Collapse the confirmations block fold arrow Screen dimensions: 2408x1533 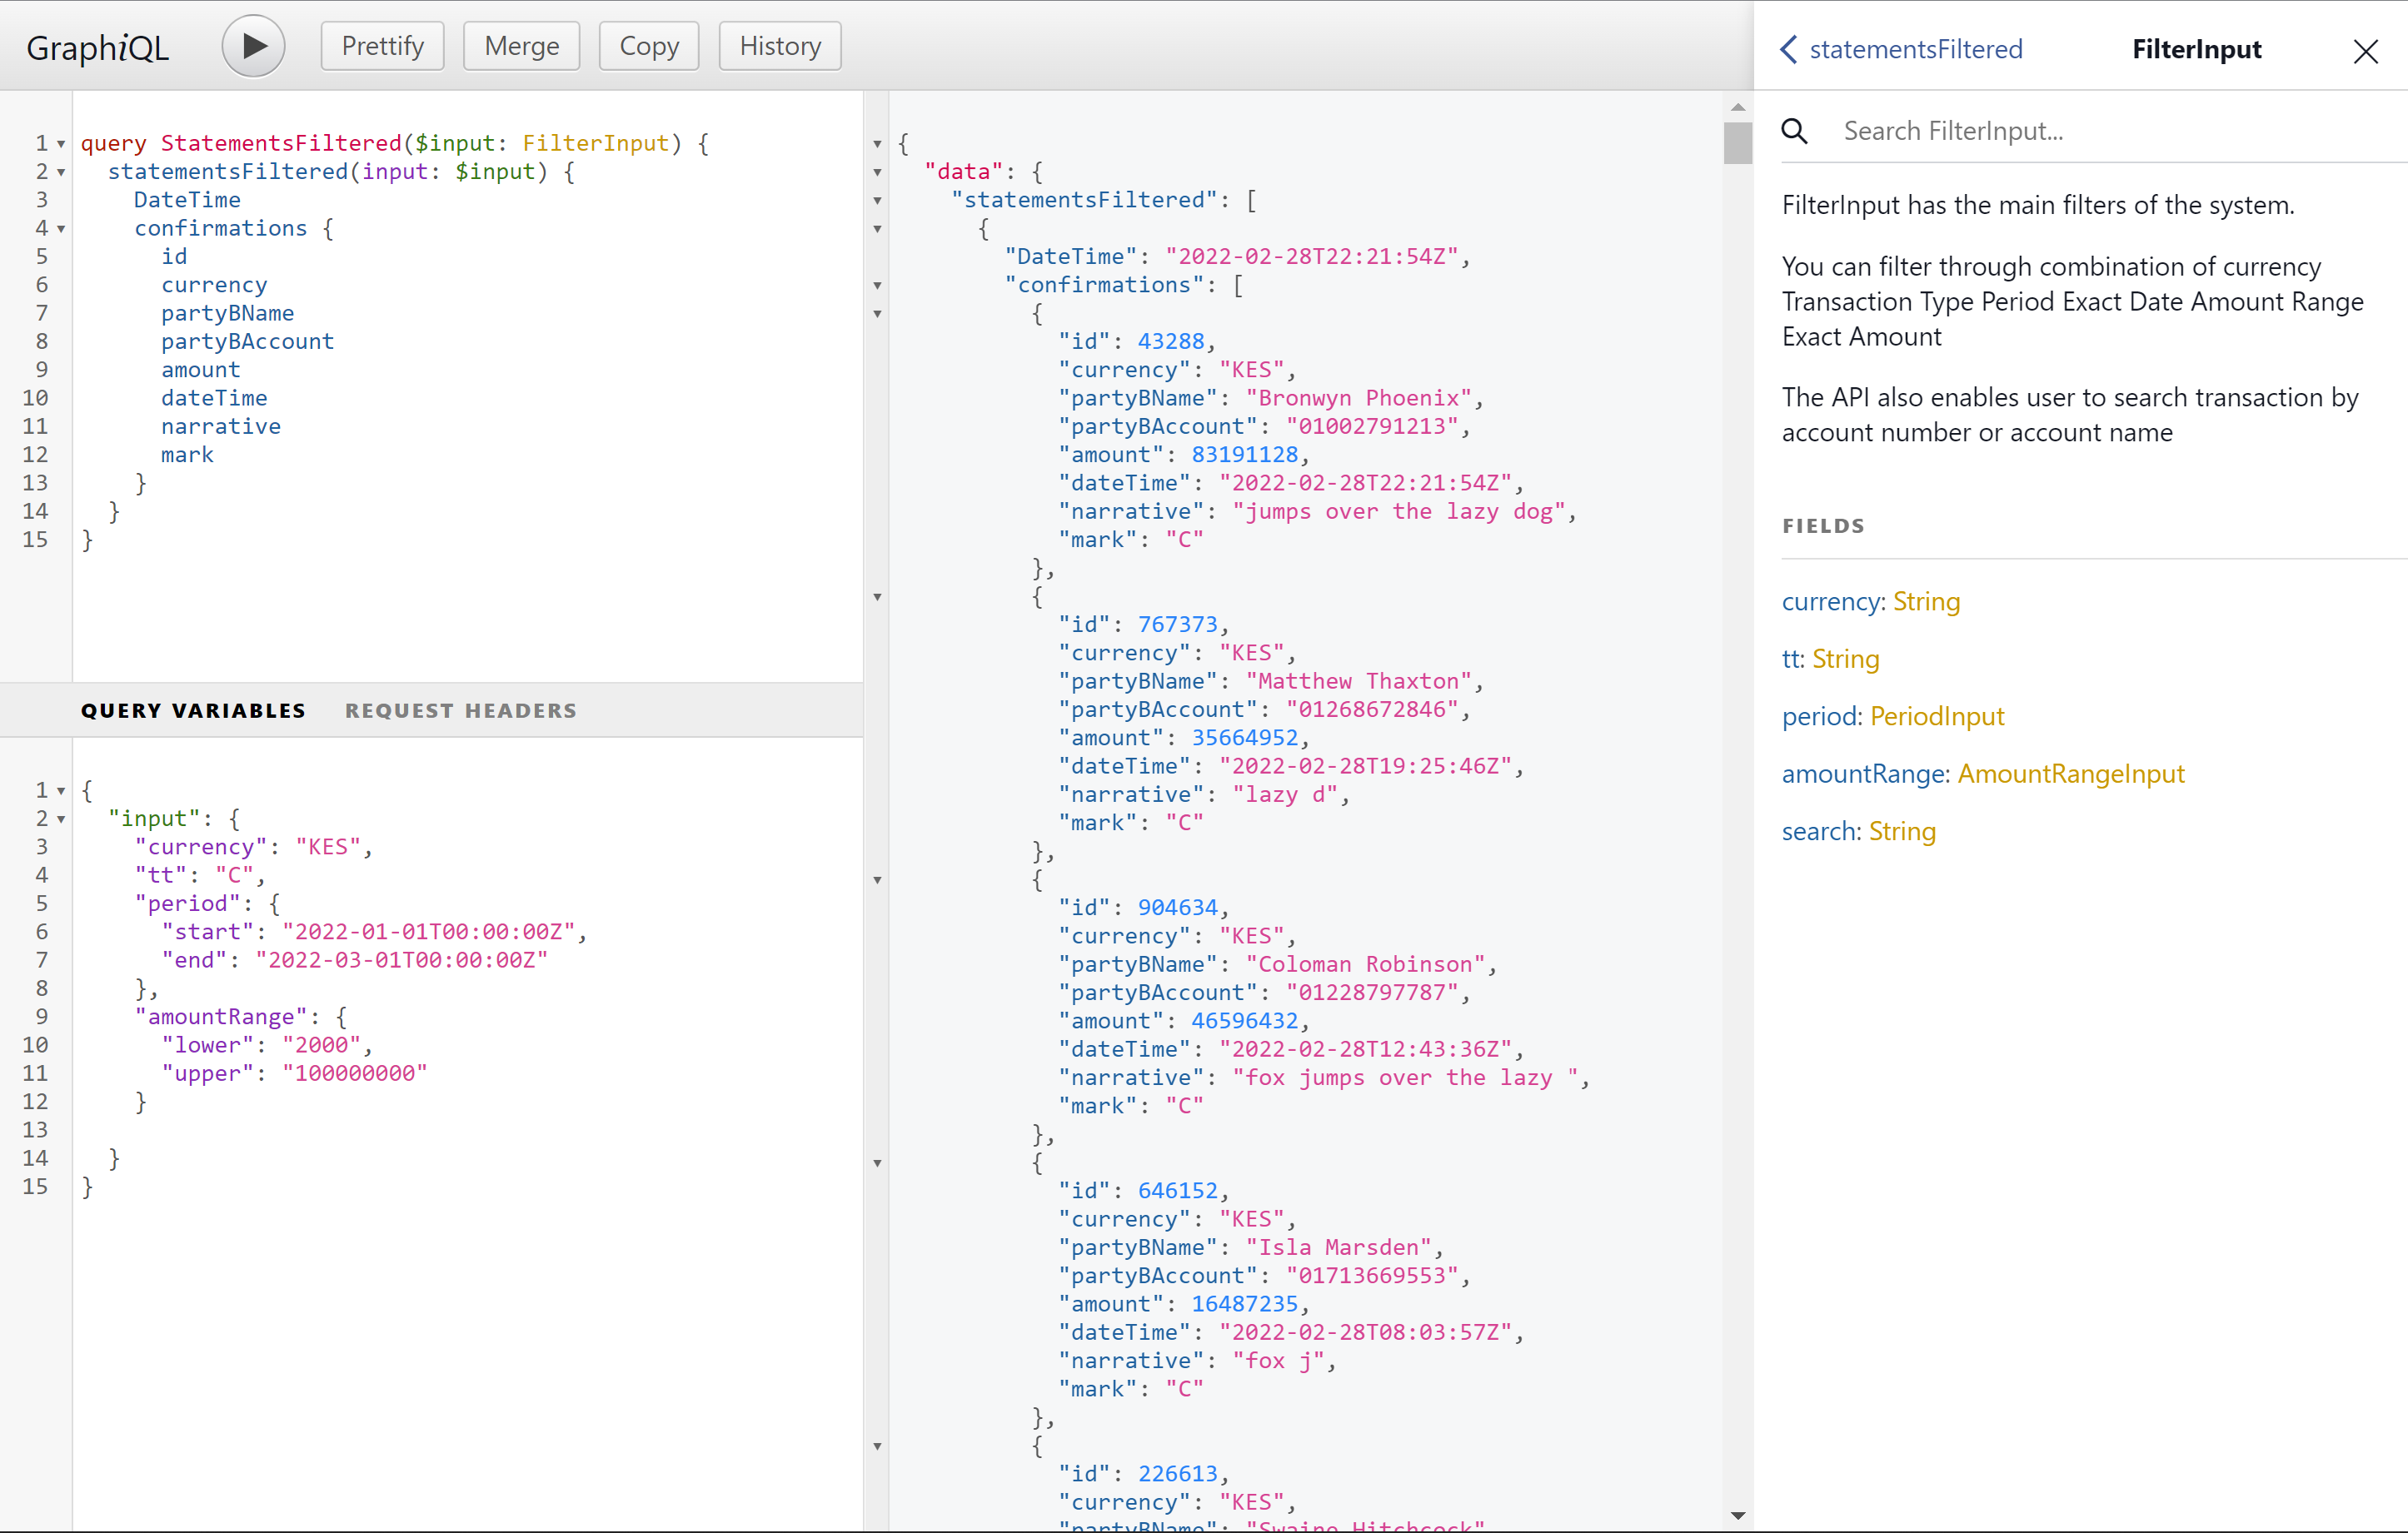point(61,229)
